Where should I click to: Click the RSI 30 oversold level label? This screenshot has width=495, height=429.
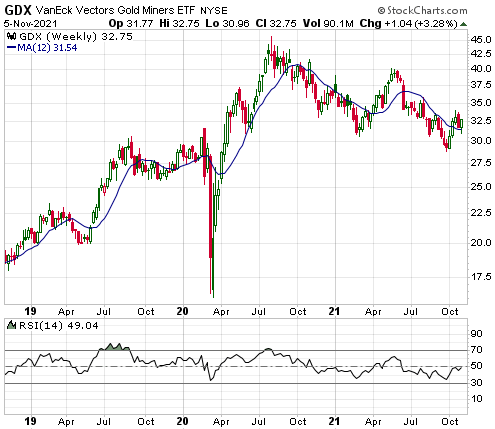[476, 383]
